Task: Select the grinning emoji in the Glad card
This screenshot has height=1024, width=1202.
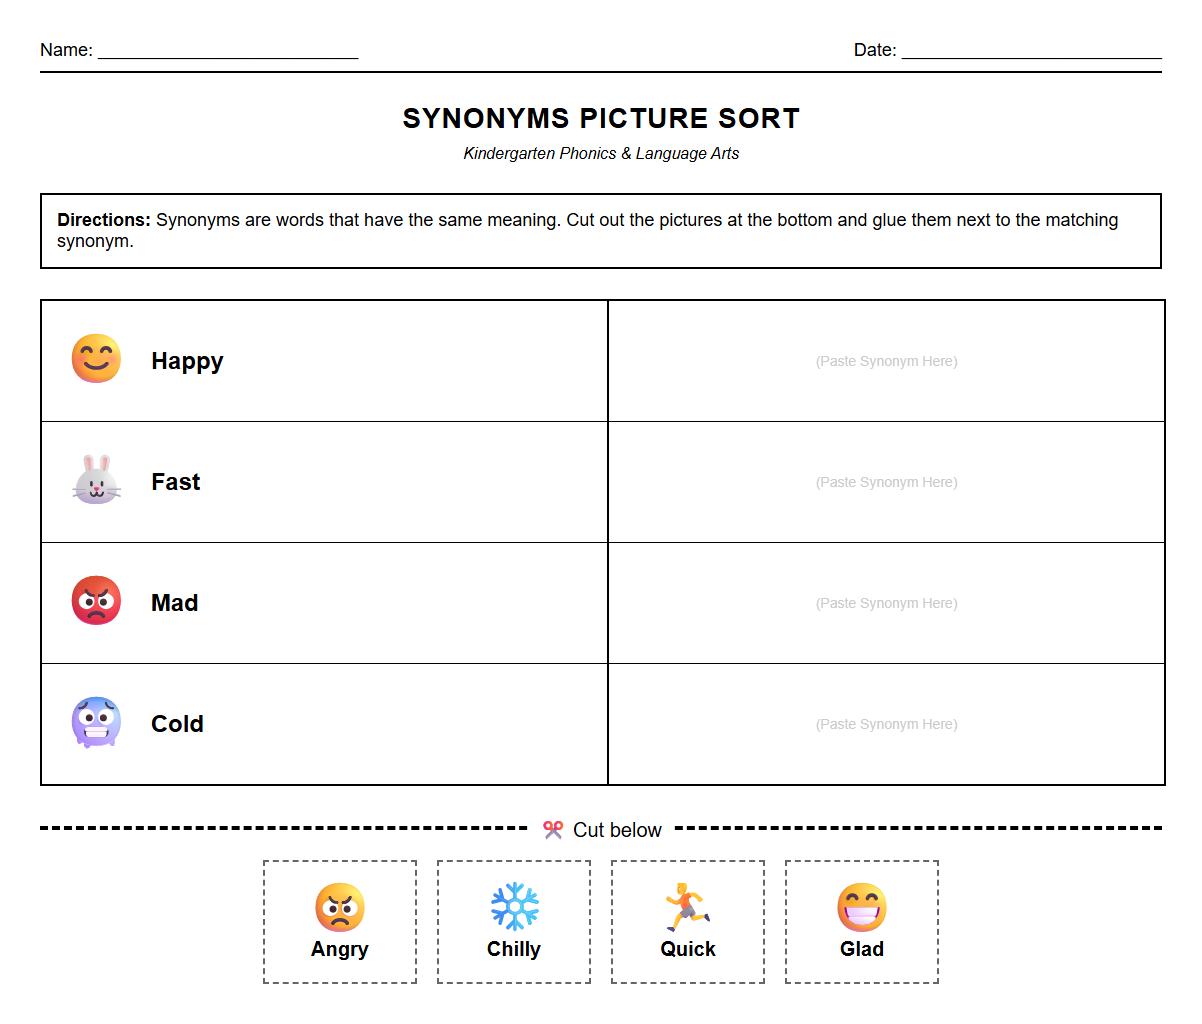Action: pos(861,908)
